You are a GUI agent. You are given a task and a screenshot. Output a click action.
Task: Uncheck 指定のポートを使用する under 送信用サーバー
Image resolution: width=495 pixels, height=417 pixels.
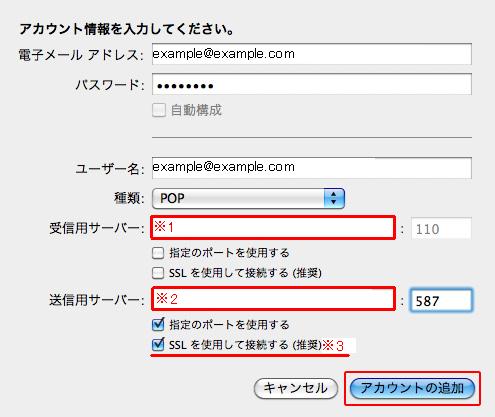pos(158,324)
